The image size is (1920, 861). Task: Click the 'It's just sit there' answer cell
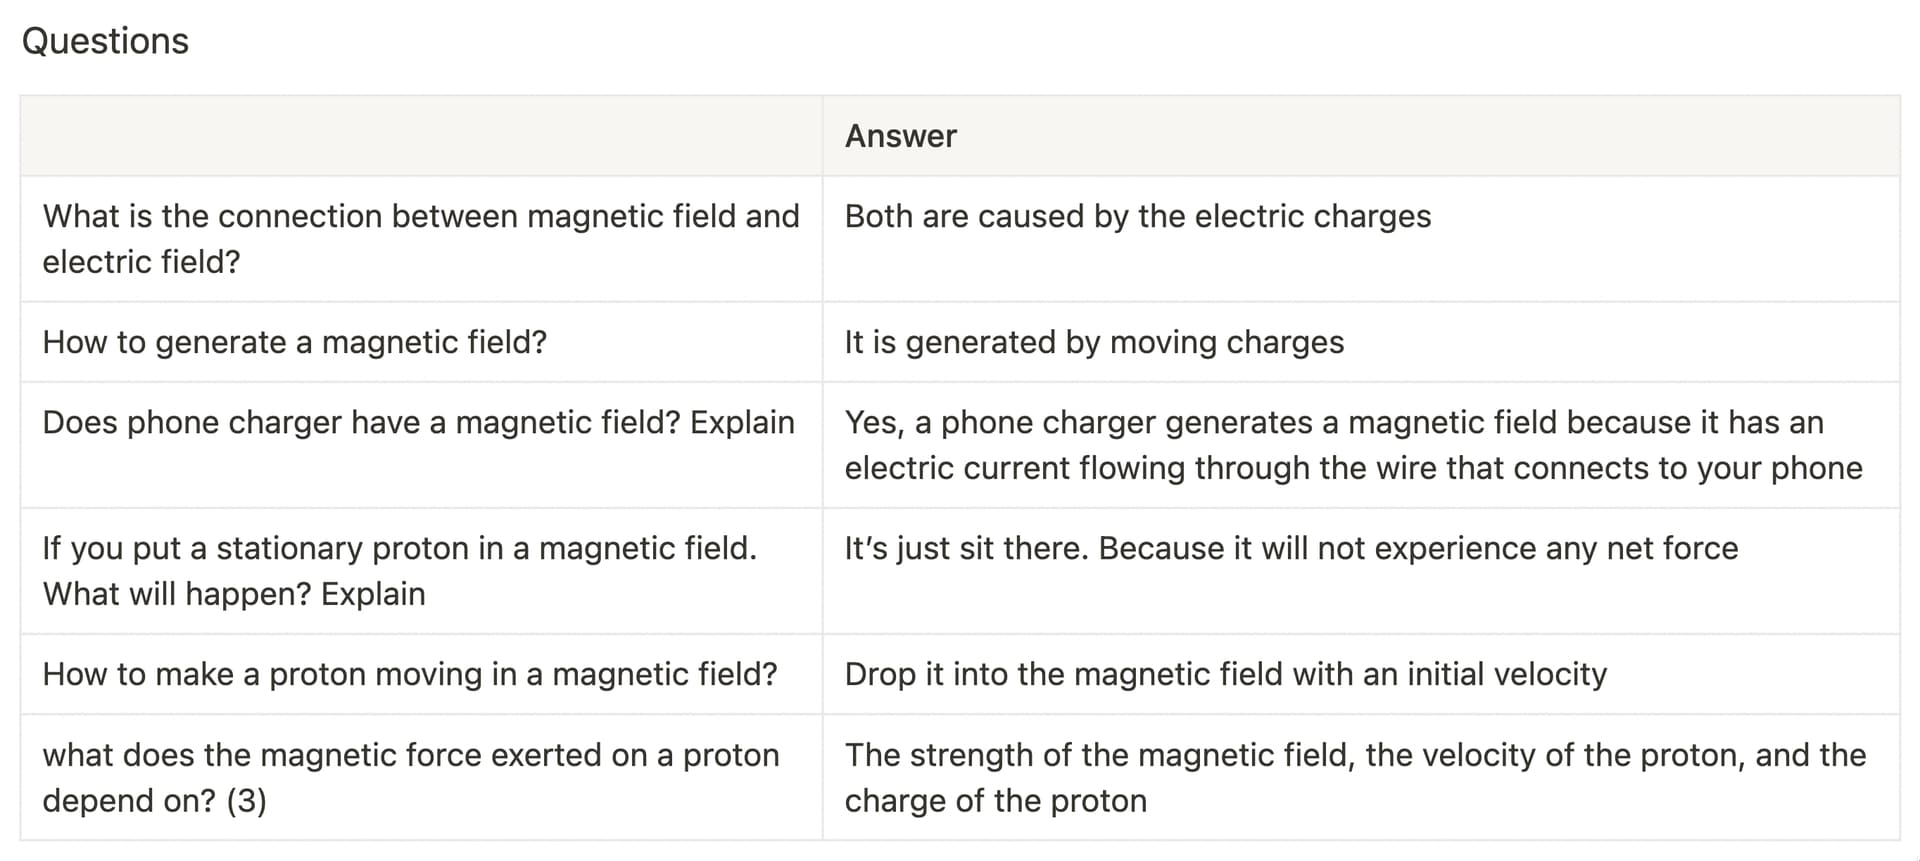click(x=1361, y=571)
